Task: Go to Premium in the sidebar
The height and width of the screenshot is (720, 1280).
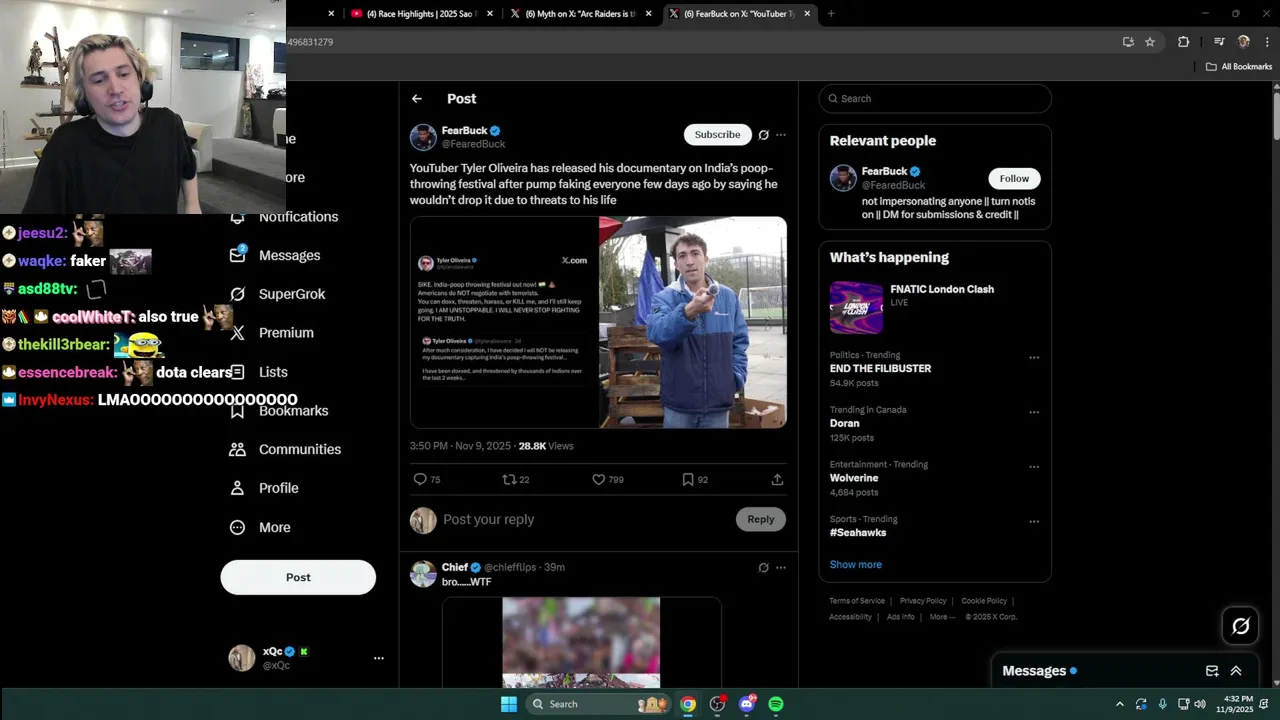Action: tap(271, 333)
